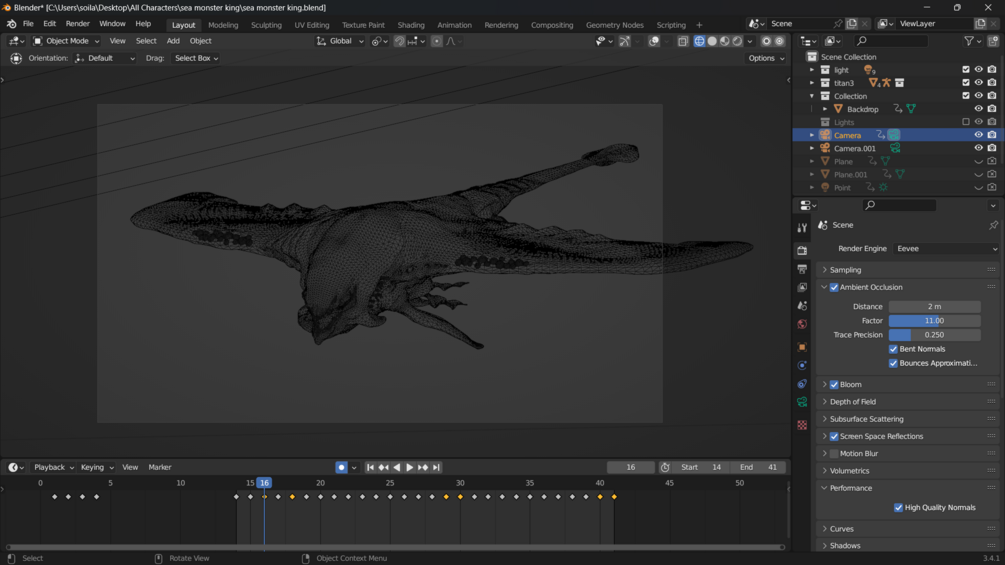Switch to the Shading workspace tab
This screenshot has height=565, width=1005.
(x=410, y=25)
